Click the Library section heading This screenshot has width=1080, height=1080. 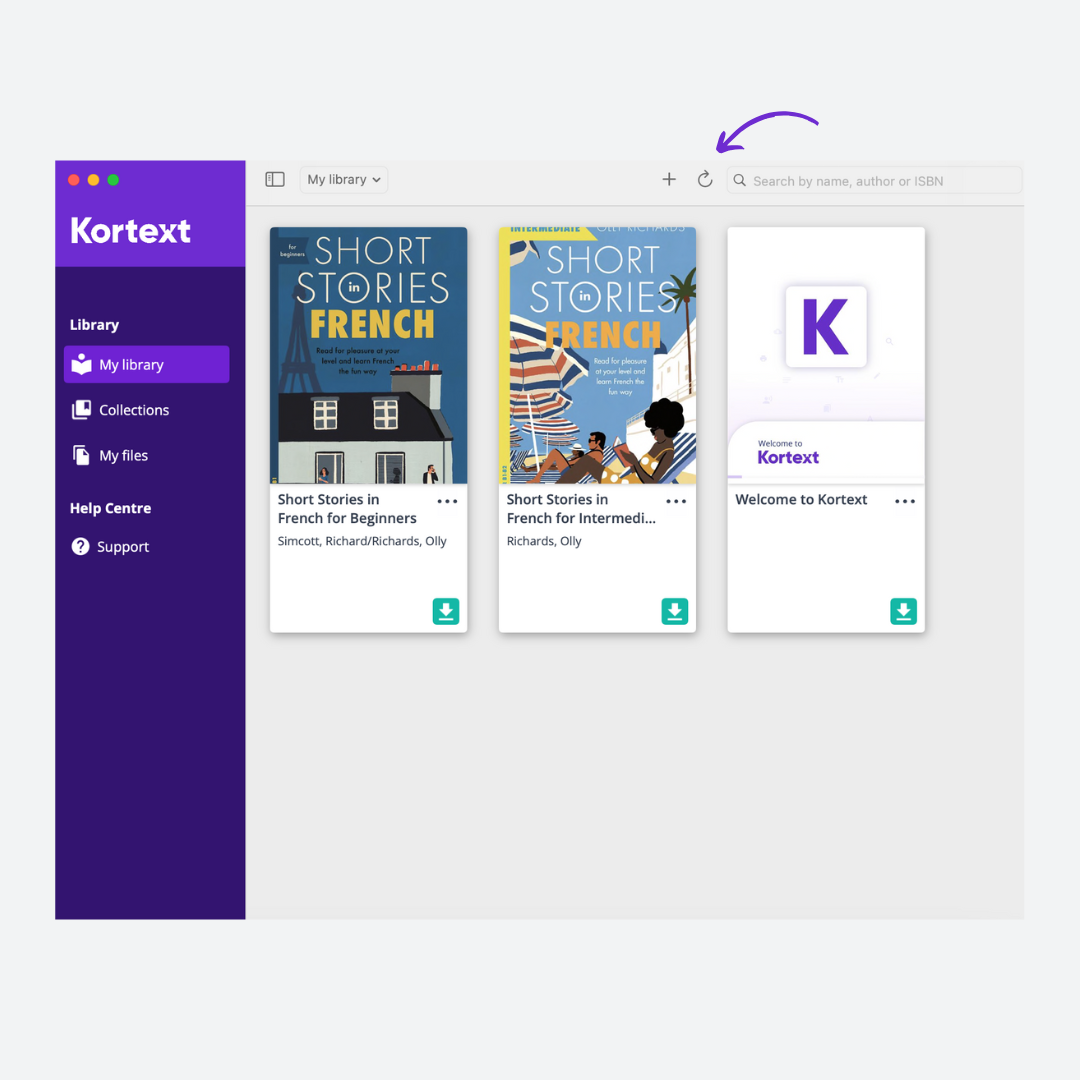click(x=94, y=325)
